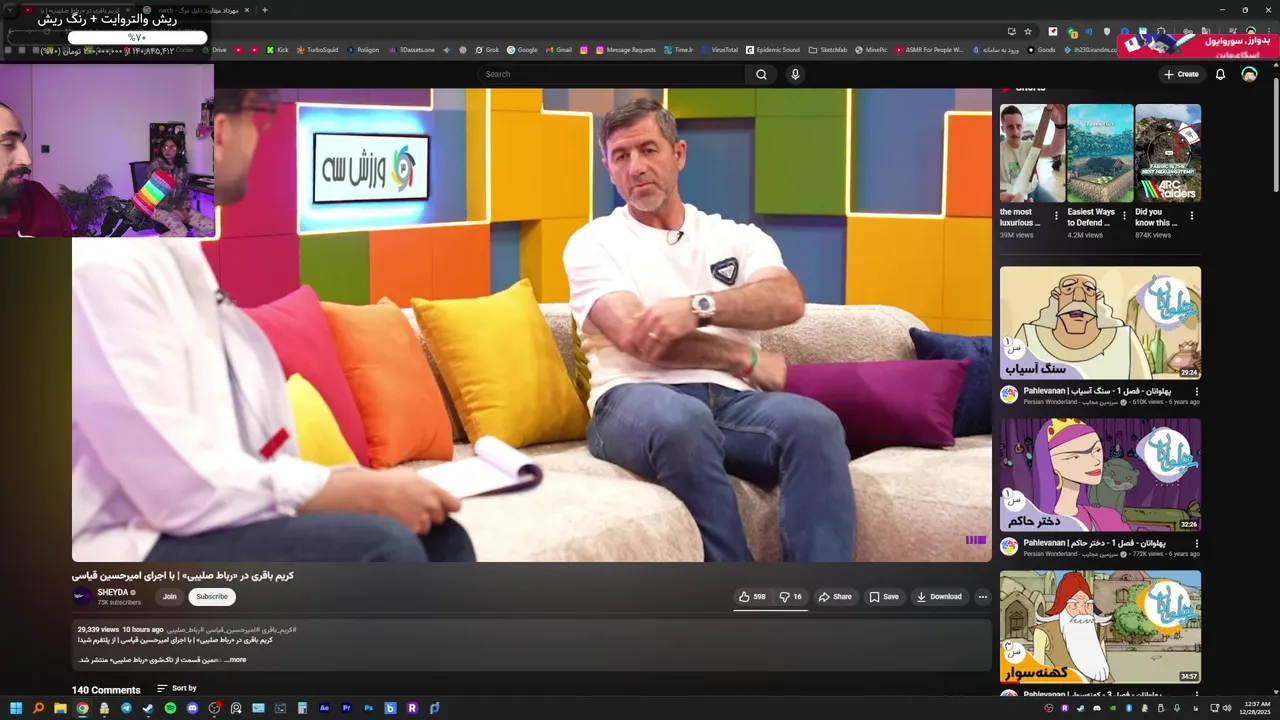Open options for 'Easiest Ways to Defend' short
1280x720 pixels.
click(1123, 215)
